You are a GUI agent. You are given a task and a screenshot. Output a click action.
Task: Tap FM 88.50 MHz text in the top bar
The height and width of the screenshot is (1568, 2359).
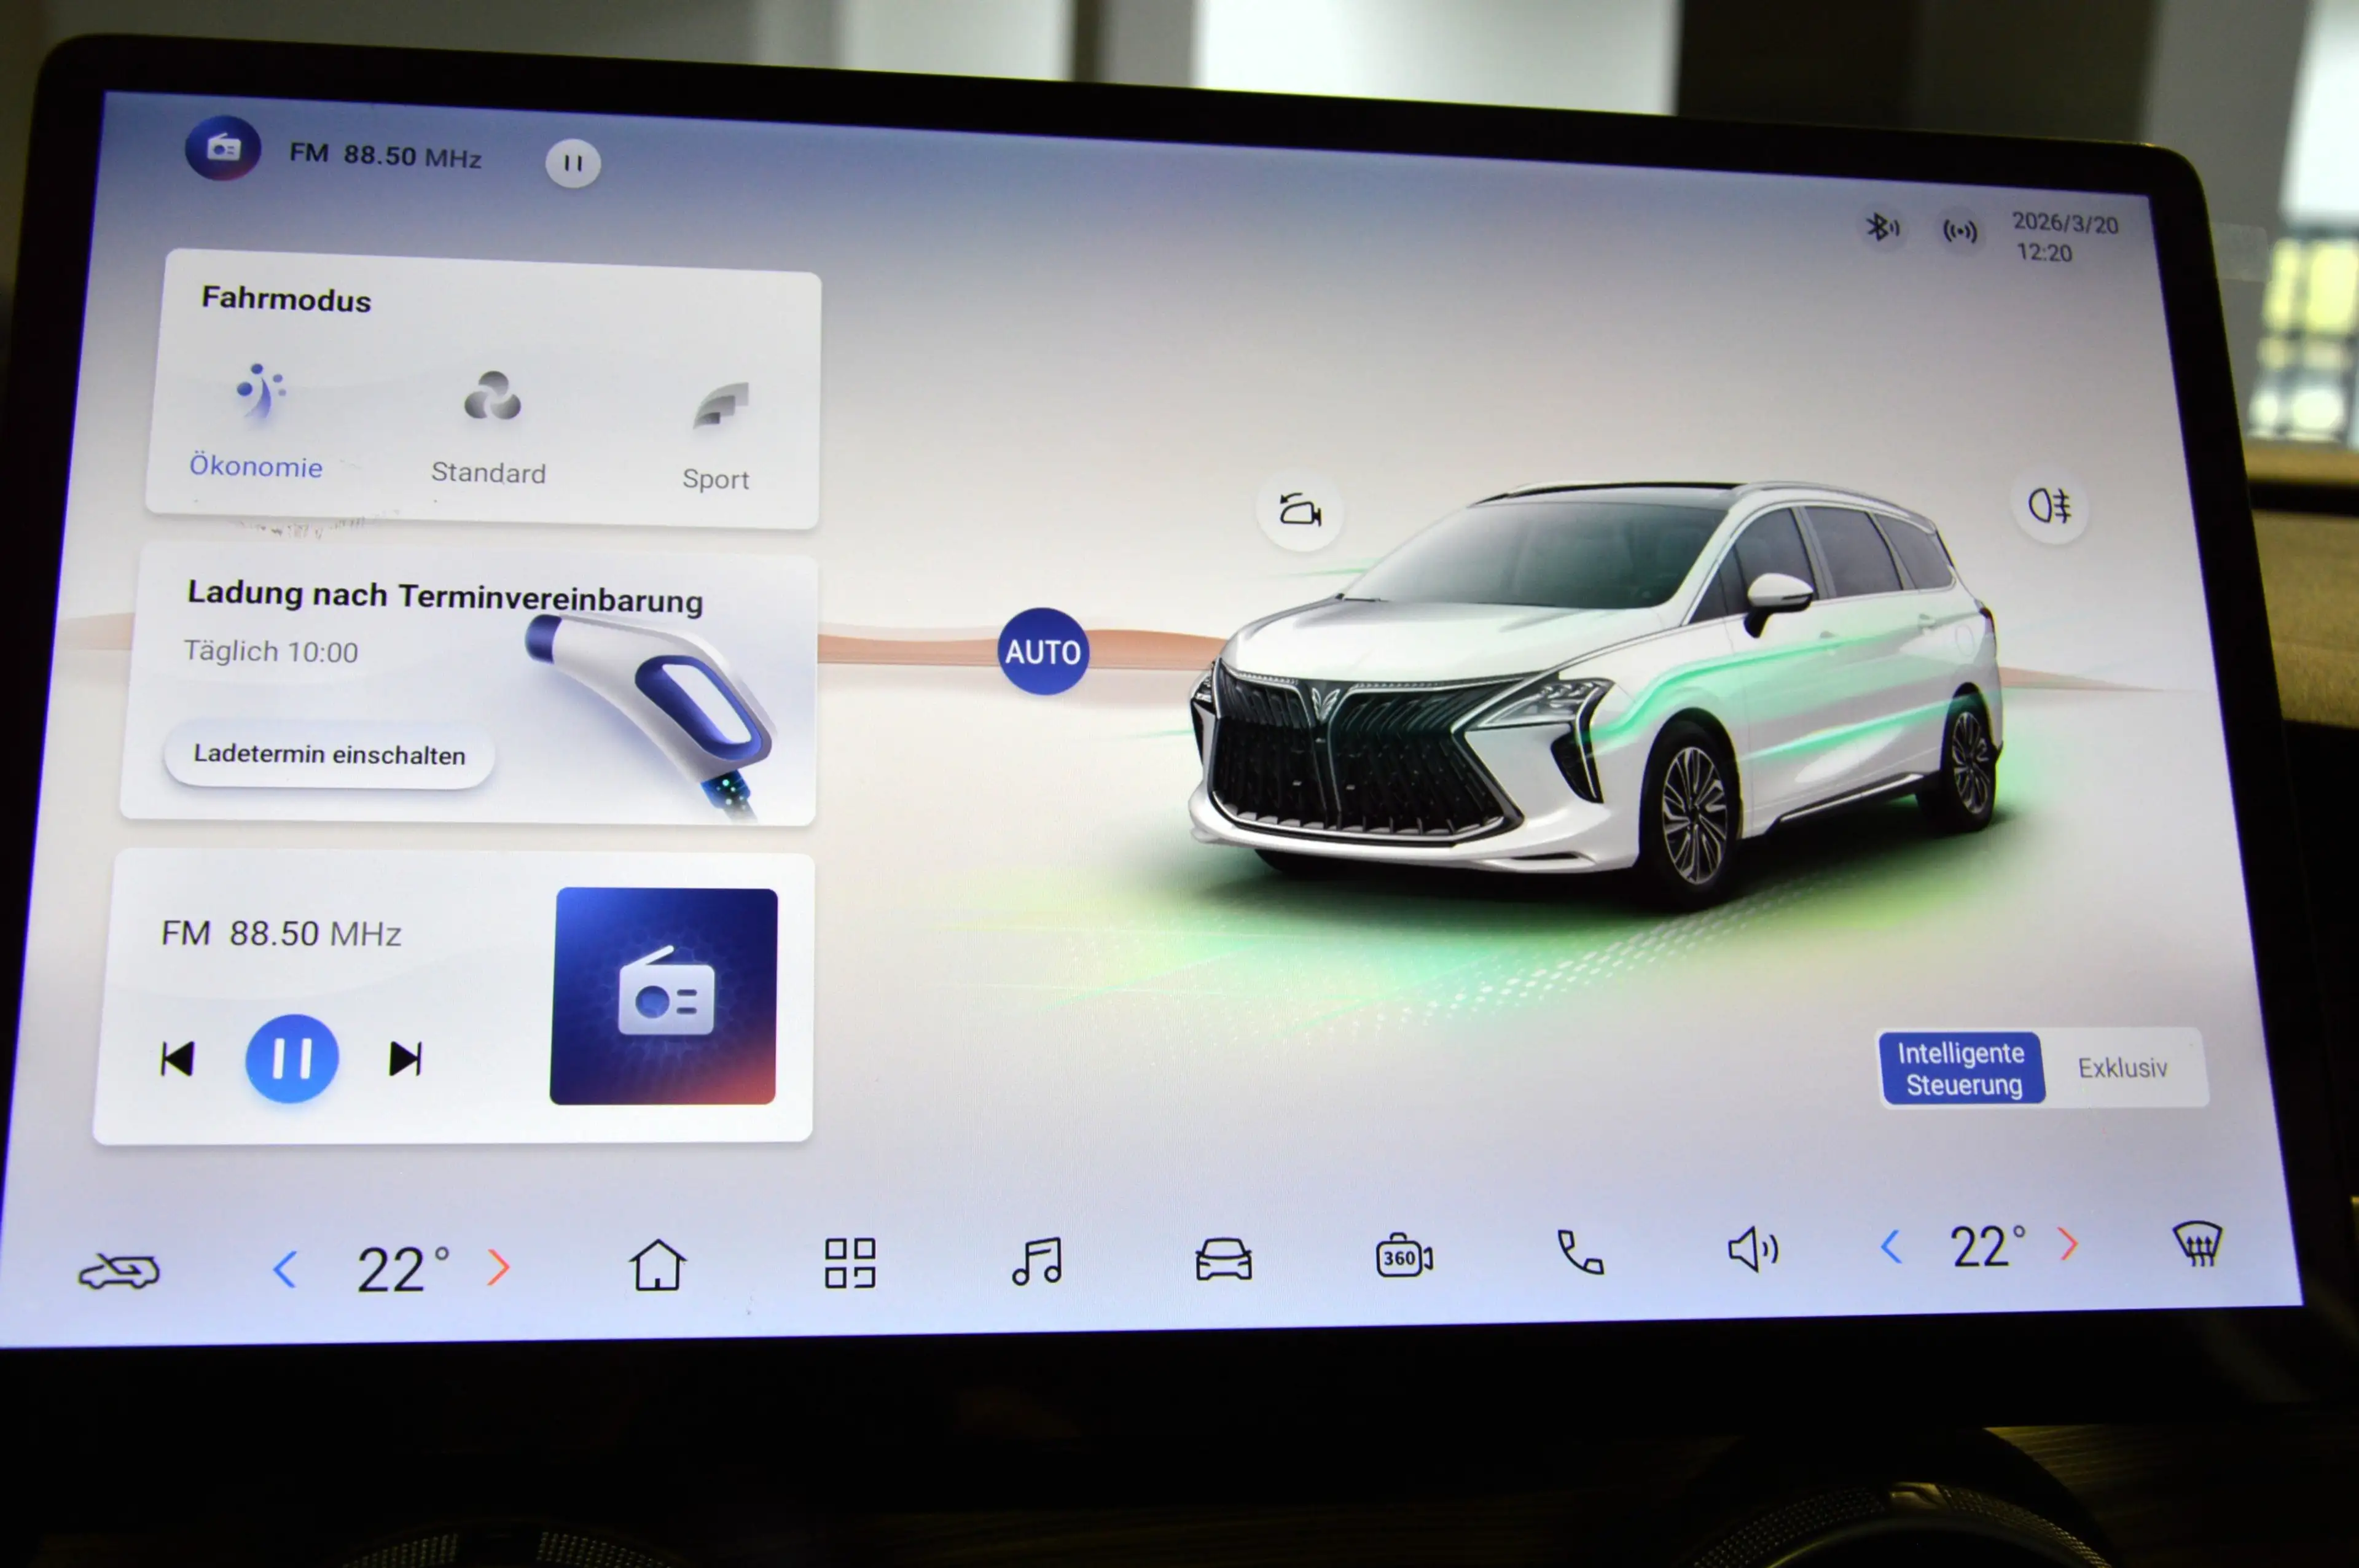click(385, 155)
